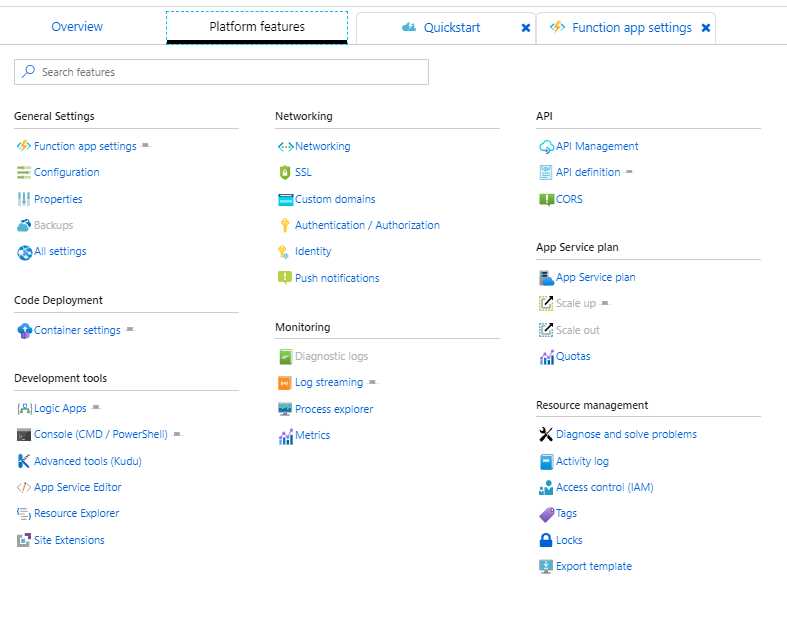Click the Authentication key icon
The width and height of the screenshot is (787, 632).
pos(285,225)
